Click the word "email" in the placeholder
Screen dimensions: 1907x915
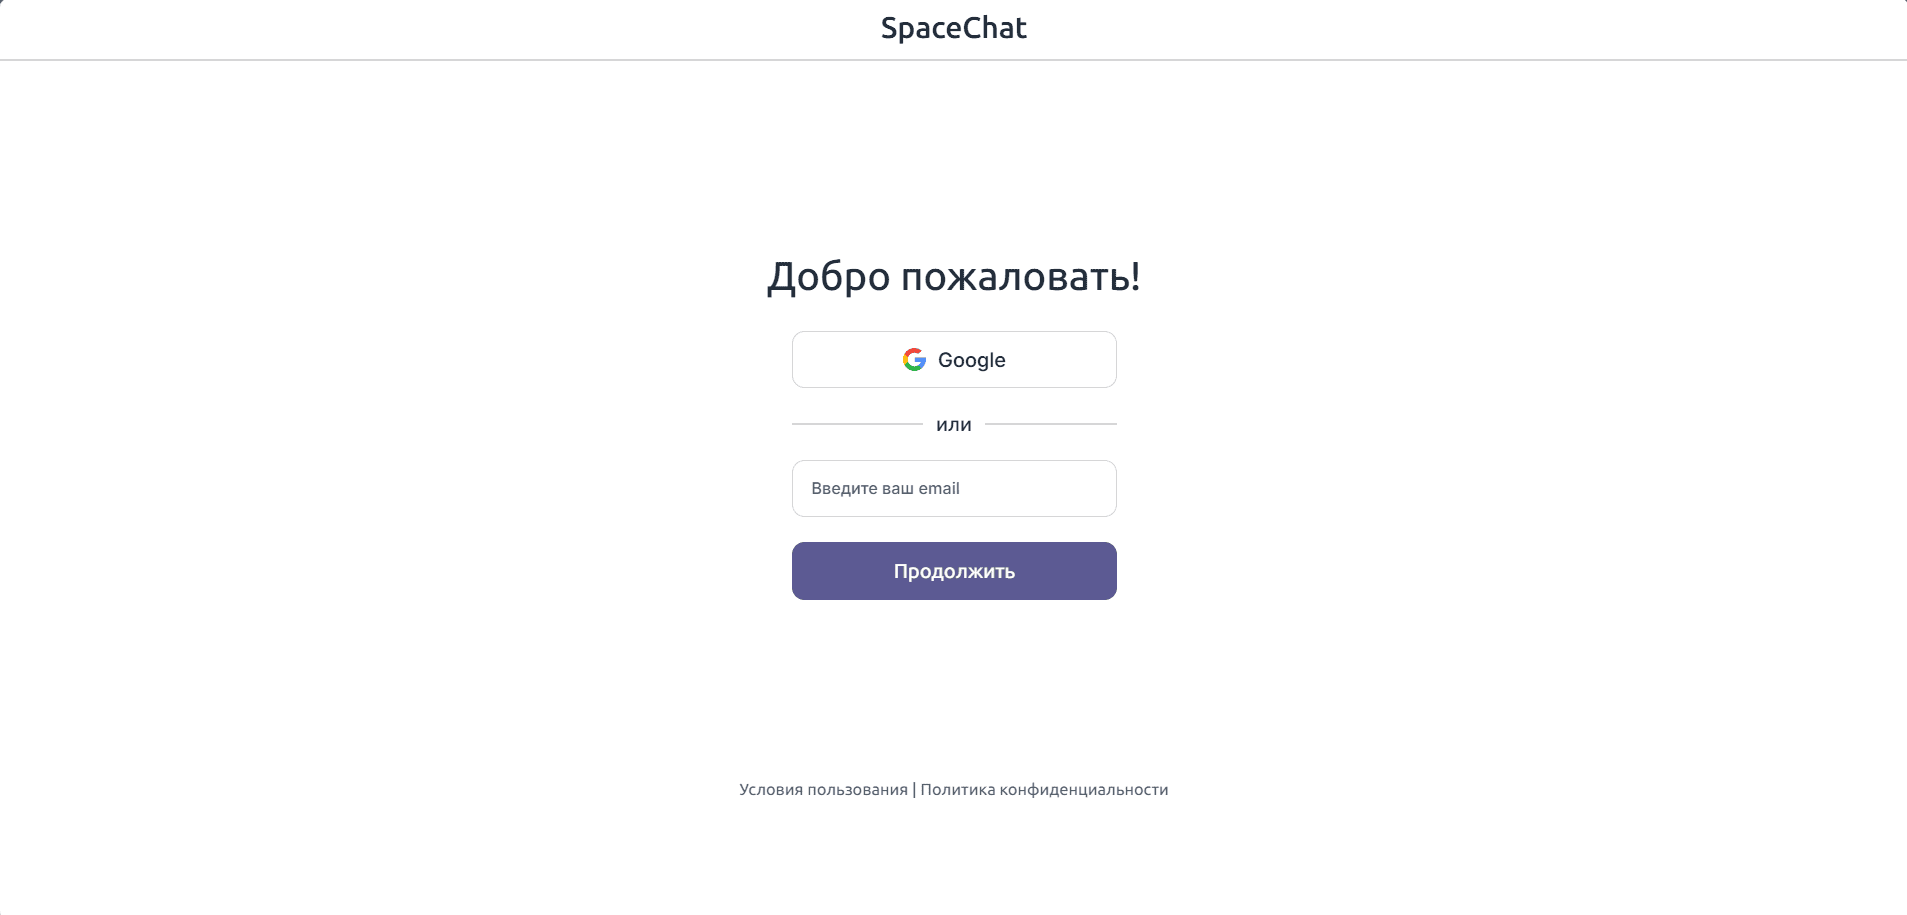[x=939, y=488]
